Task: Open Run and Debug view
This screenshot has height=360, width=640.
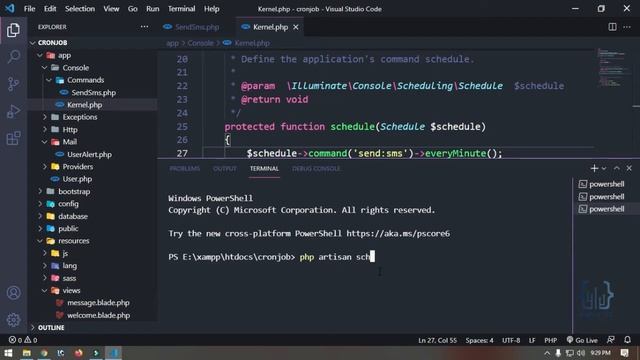Action: 13,111
